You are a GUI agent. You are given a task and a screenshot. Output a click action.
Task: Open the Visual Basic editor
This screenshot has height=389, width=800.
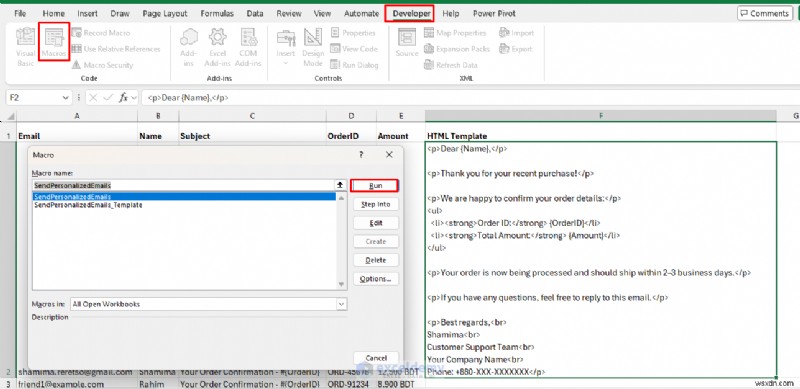point(25,47)
